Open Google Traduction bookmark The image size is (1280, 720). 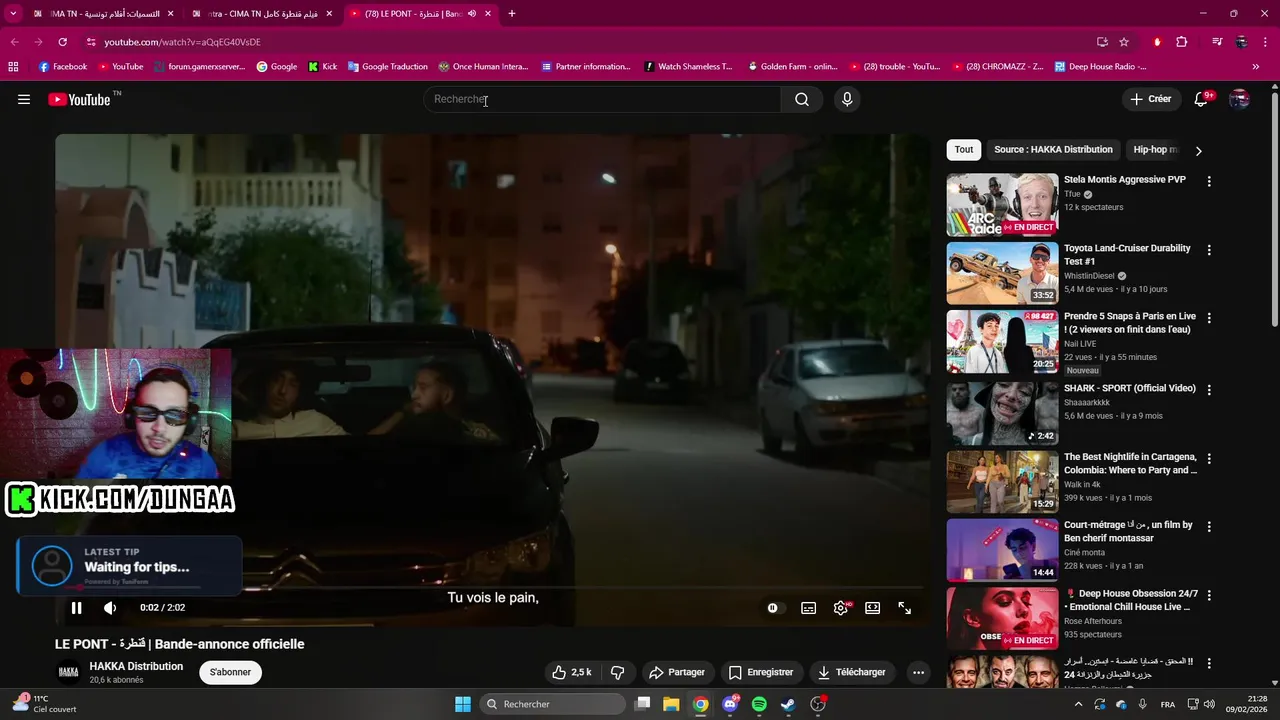[387, 67]
